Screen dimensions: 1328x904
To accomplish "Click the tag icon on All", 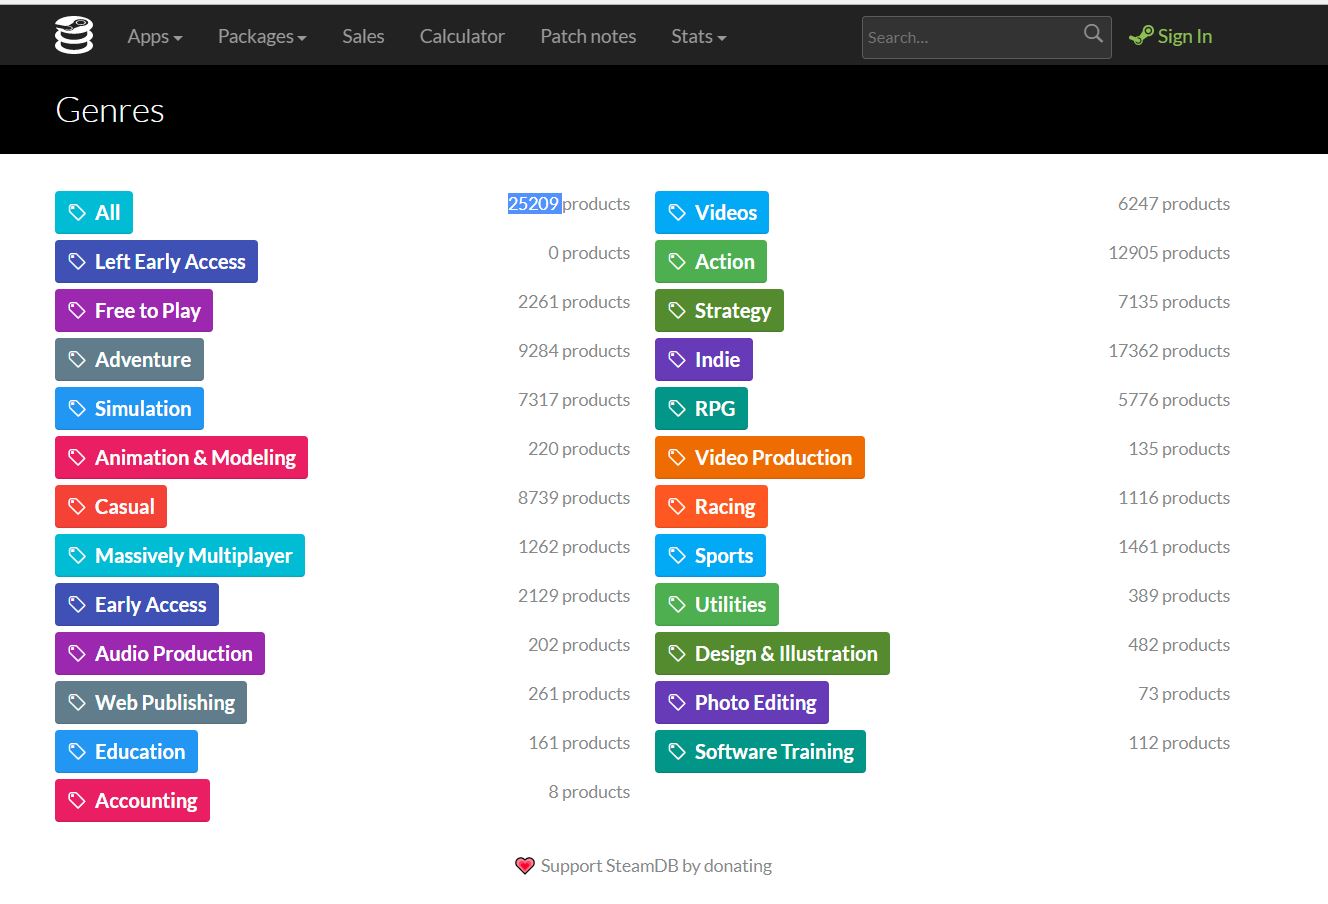I will pyautogui.click(x=77, y=212).
